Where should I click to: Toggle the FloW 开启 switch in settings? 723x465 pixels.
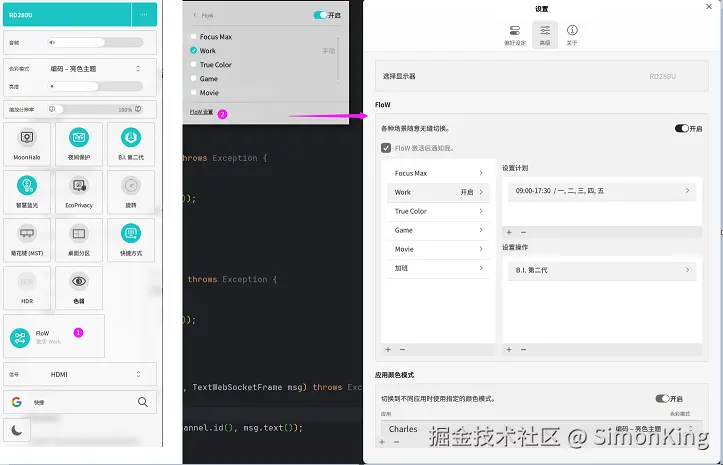click(x=682, y=128)
